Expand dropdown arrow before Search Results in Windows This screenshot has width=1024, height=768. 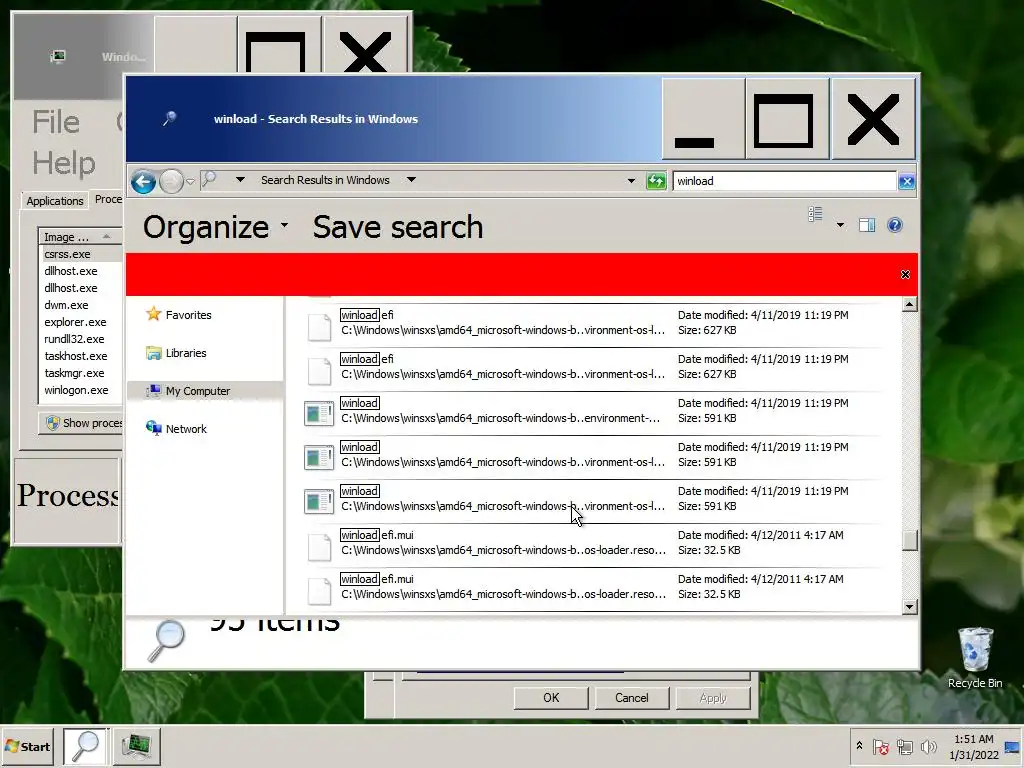click(240, 180)
